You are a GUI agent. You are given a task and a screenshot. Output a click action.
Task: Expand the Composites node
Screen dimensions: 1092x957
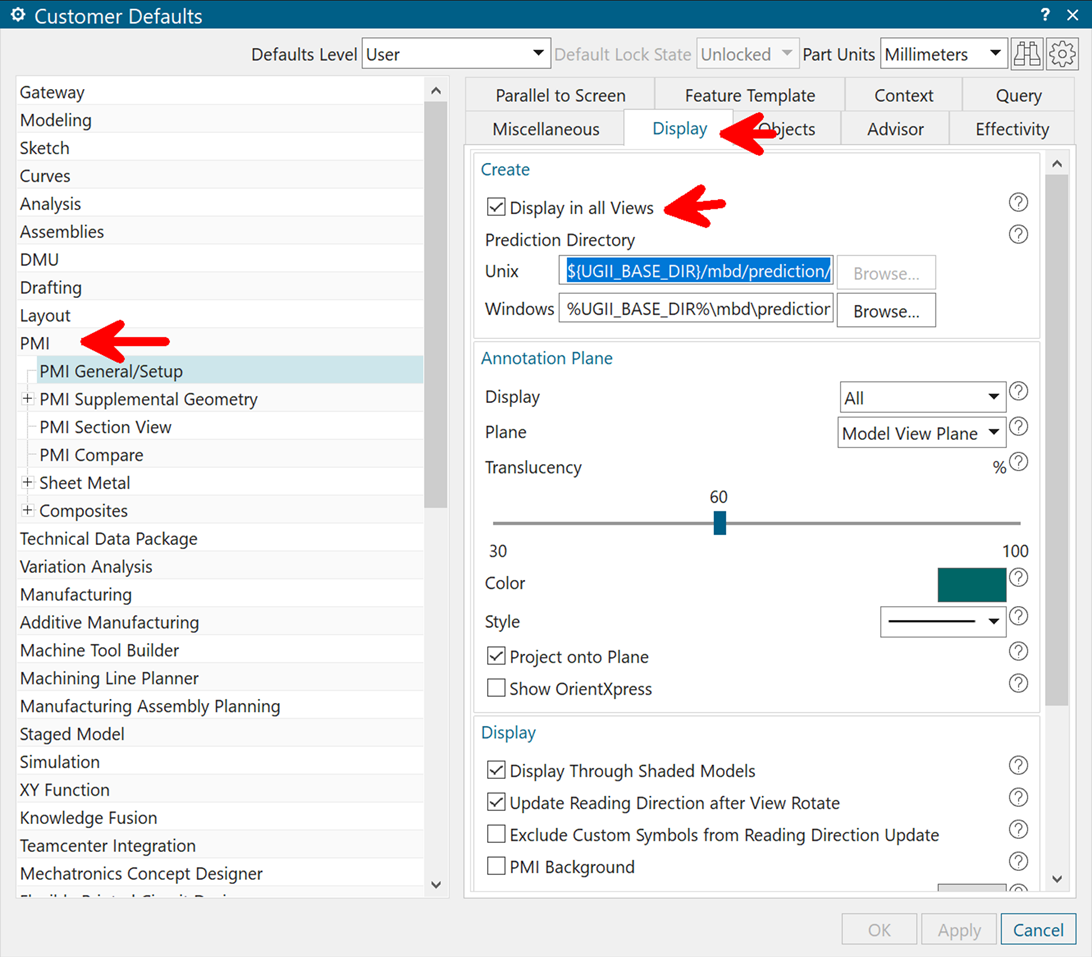27,510
